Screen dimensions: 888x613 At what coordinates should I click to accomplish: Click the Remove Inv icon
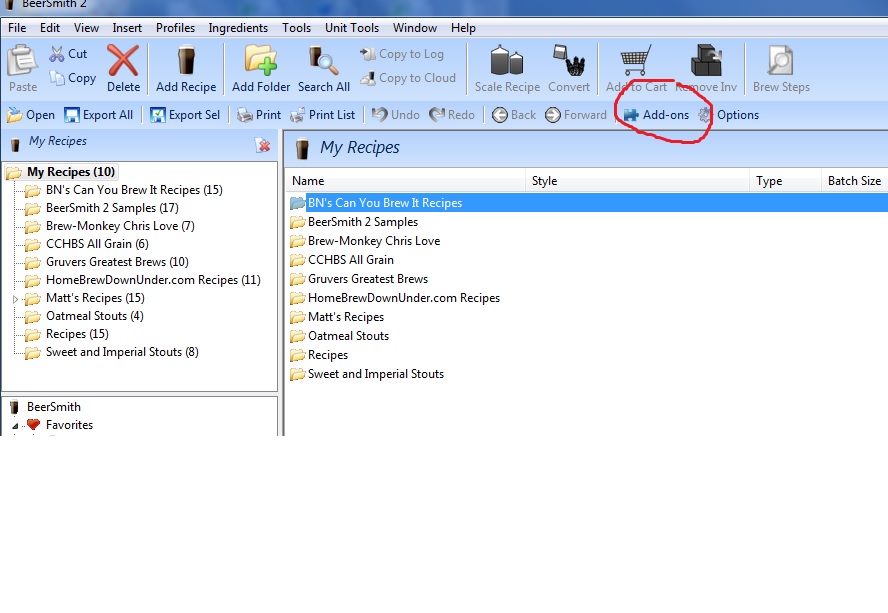[x=706, y=61]
